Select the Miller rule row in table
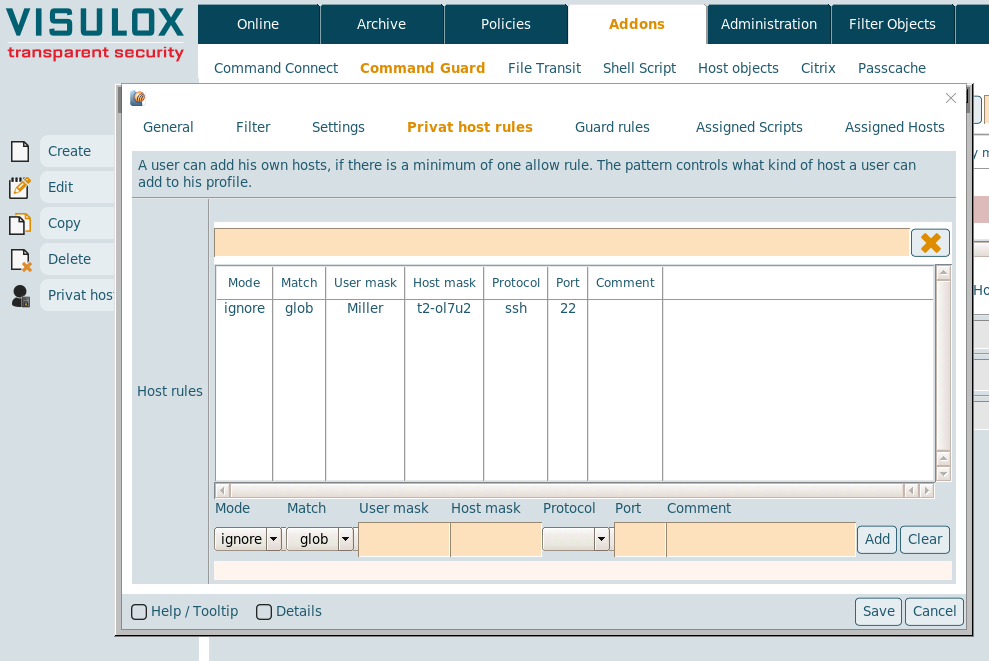Image resolution: width=989 pixels, height=661 pixels. click(365, 309)
